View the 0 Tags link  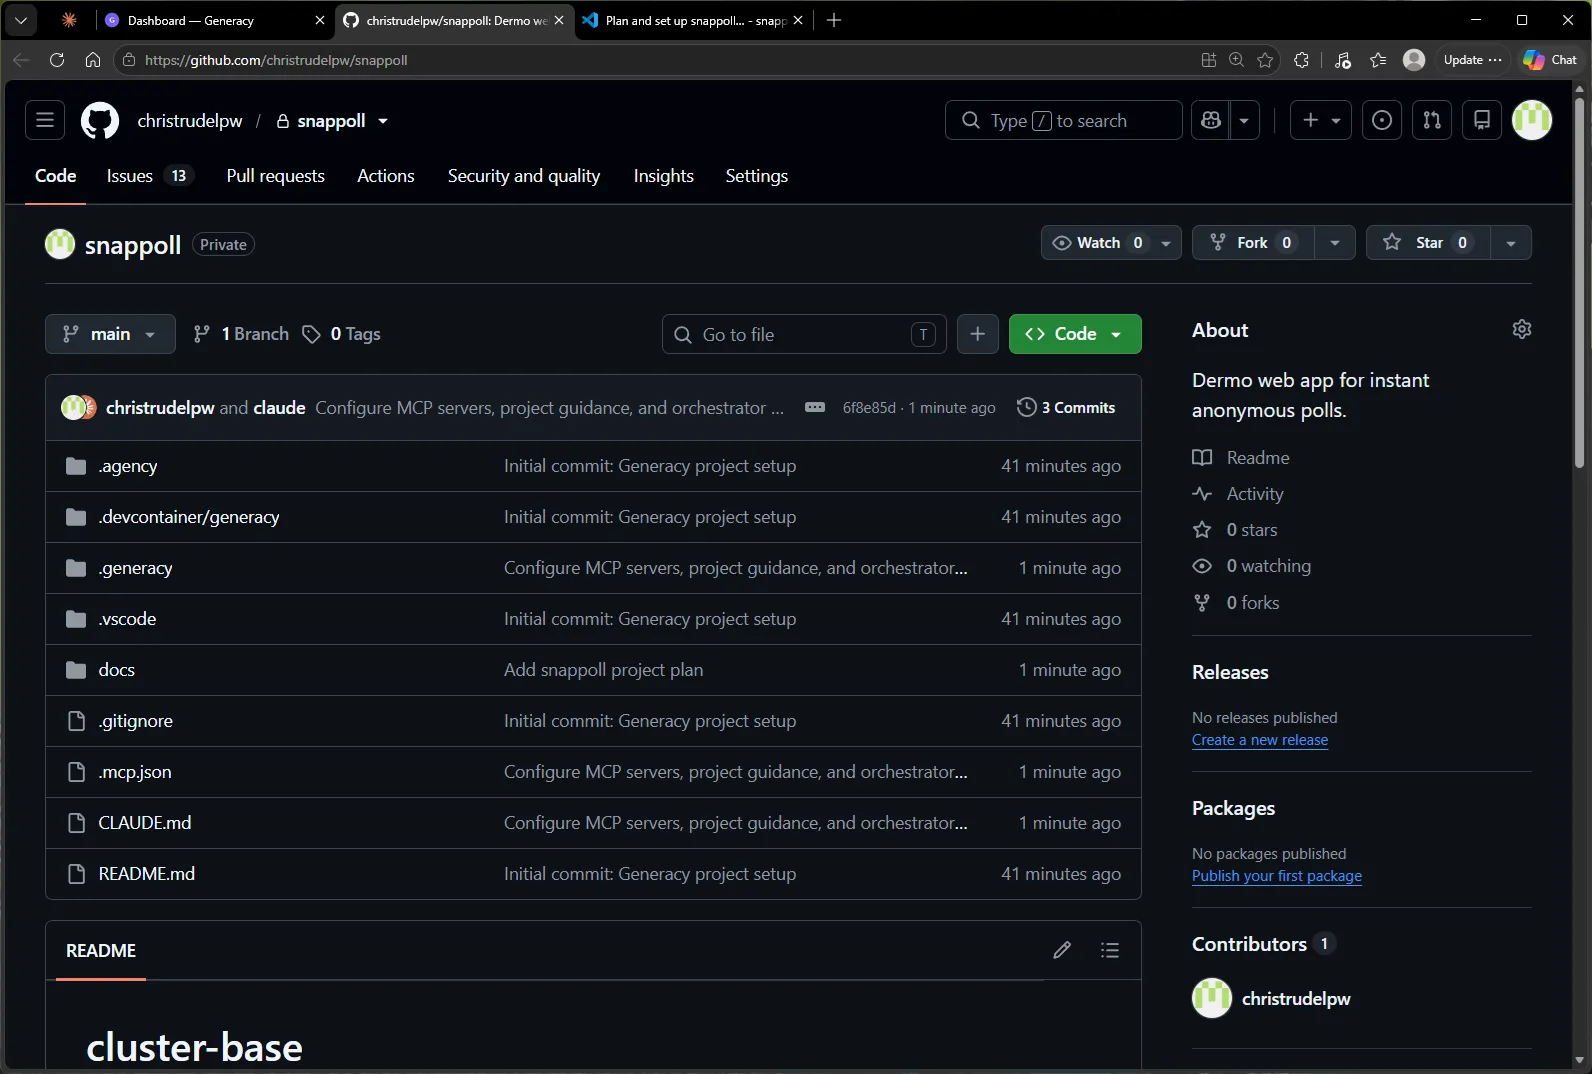coord(342,334)
